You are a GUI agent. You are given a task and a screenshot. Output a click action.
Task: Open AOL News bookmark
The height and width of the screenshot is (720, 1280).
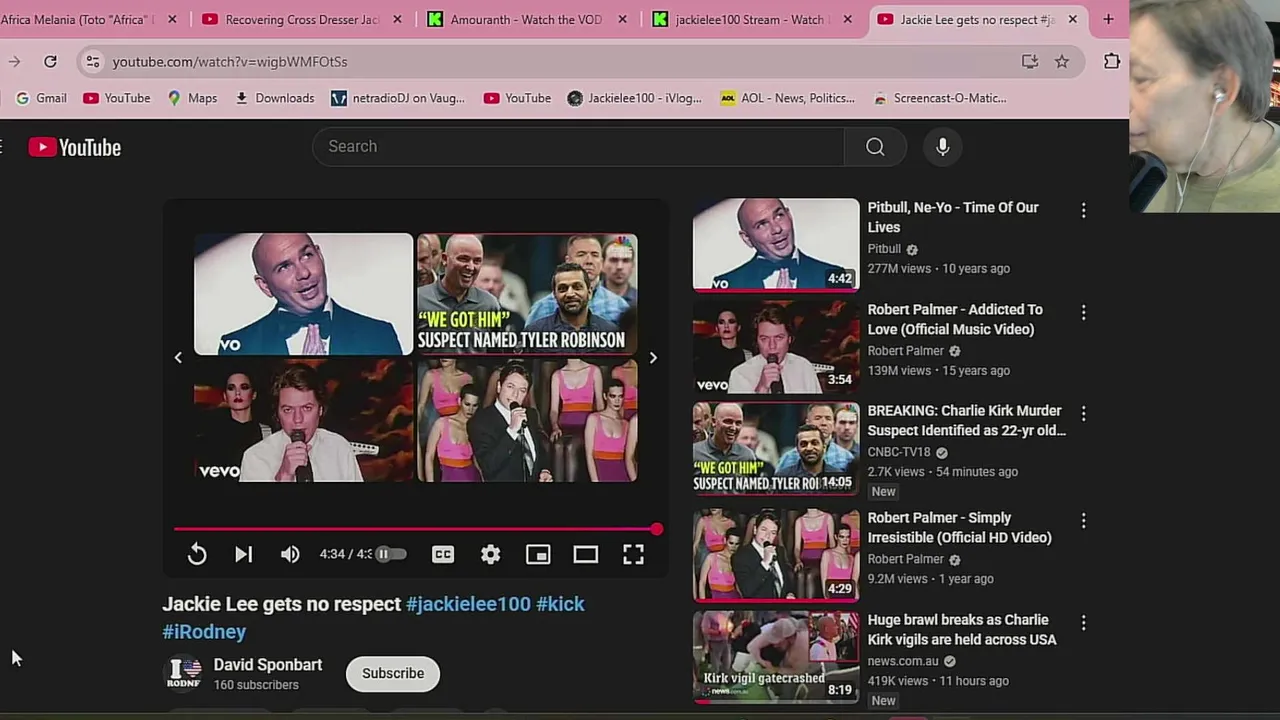[x=787, y=98]
